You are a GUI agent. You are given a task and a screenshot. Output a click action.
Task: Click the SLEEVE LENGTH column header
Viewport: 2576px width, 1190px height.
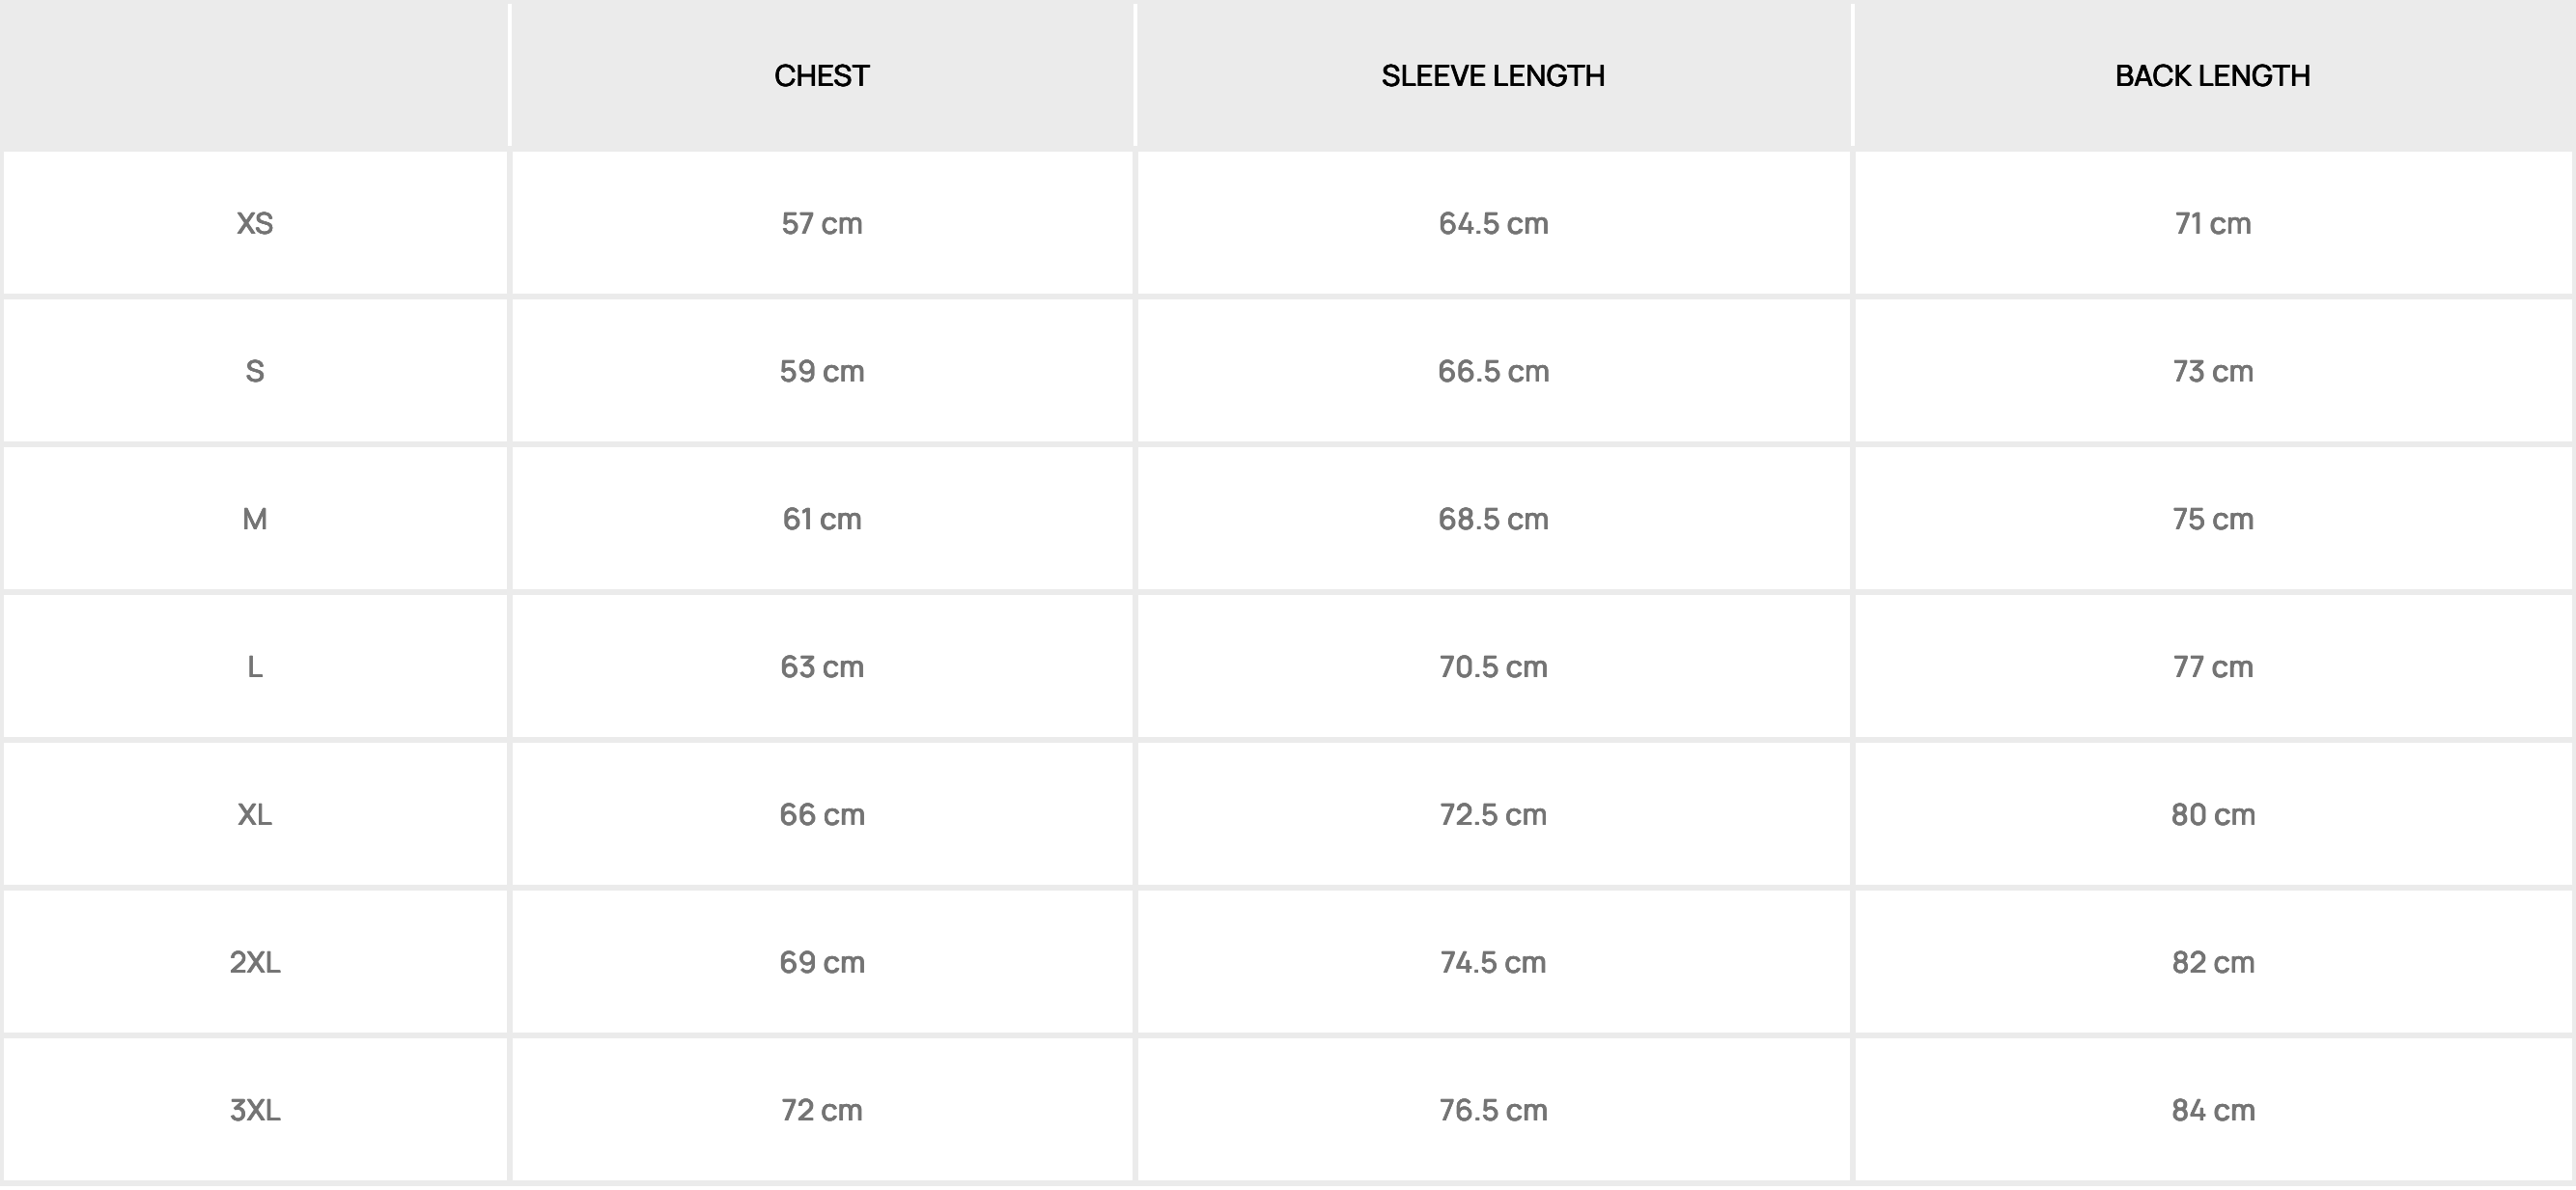coord(1492,76)
